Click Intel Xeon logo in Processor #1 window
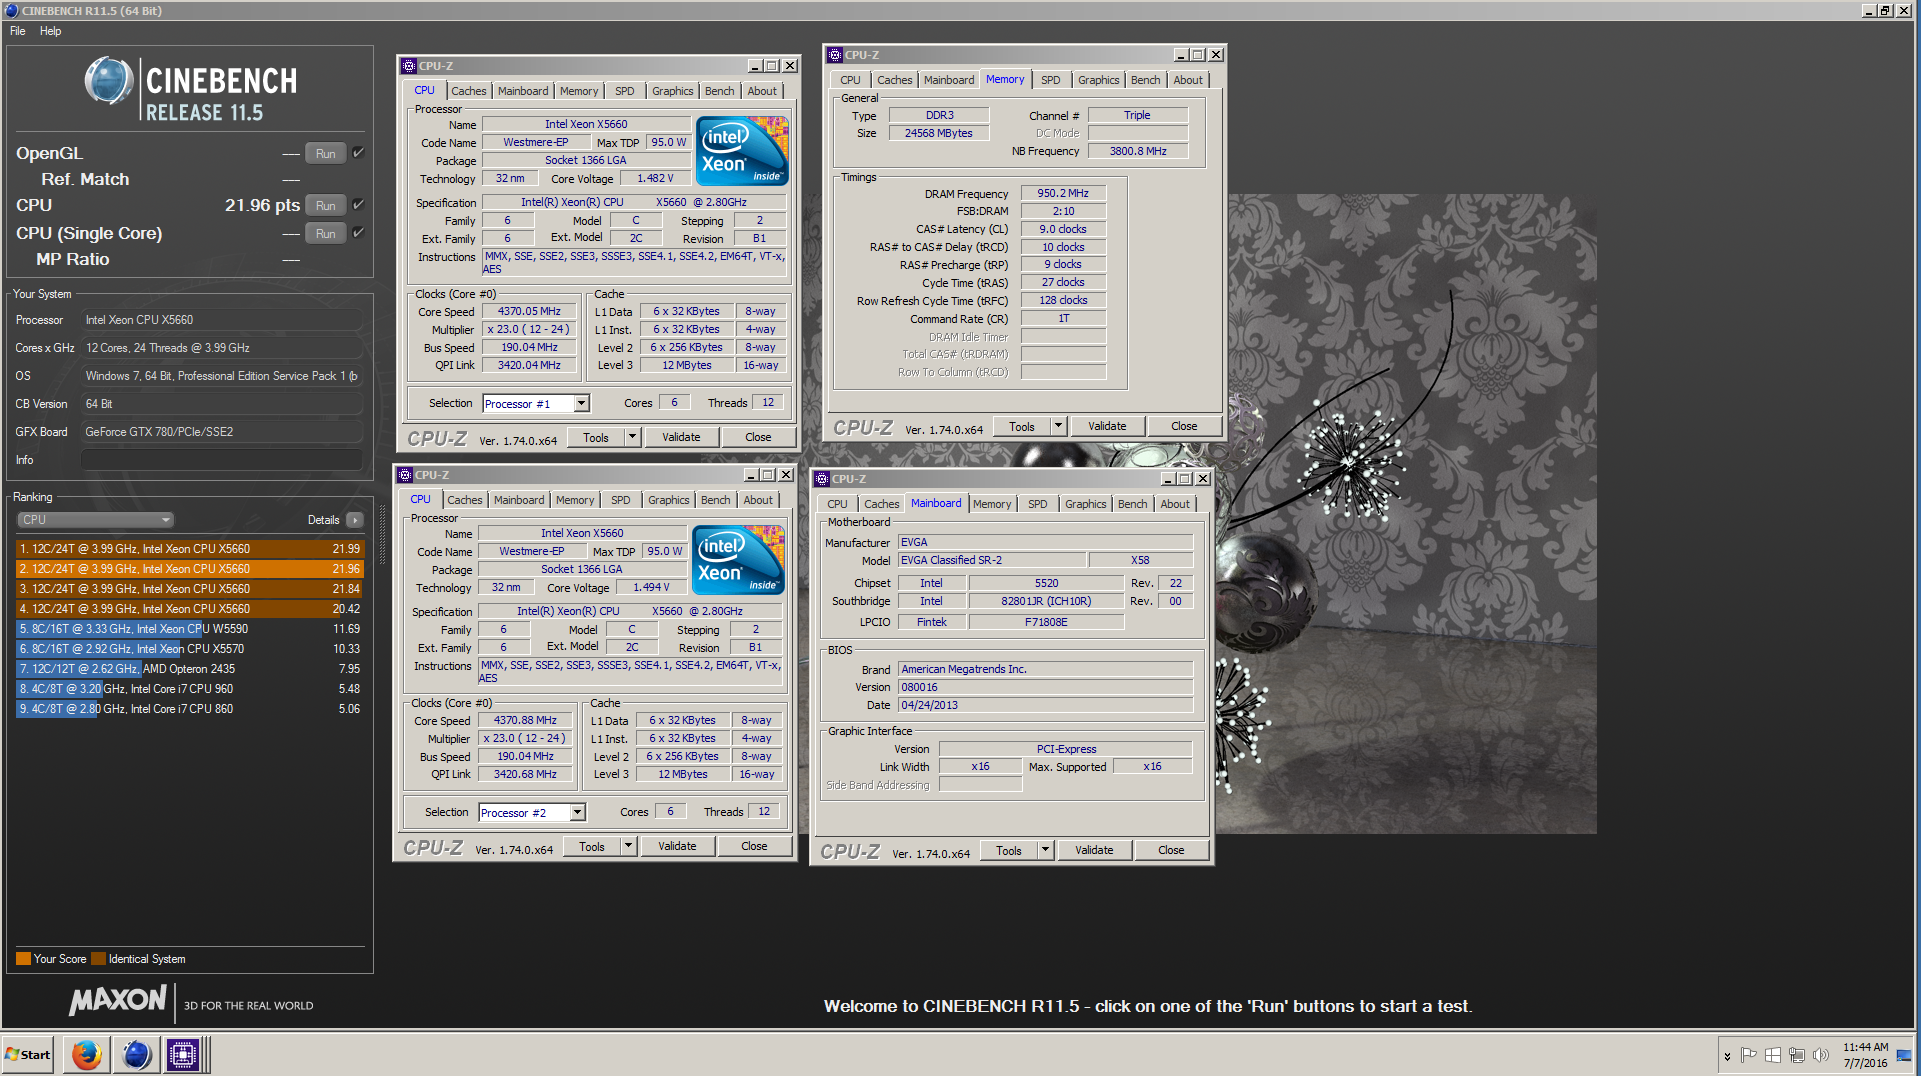This screenshot has height=1076, width=1921. coord(742,151)
